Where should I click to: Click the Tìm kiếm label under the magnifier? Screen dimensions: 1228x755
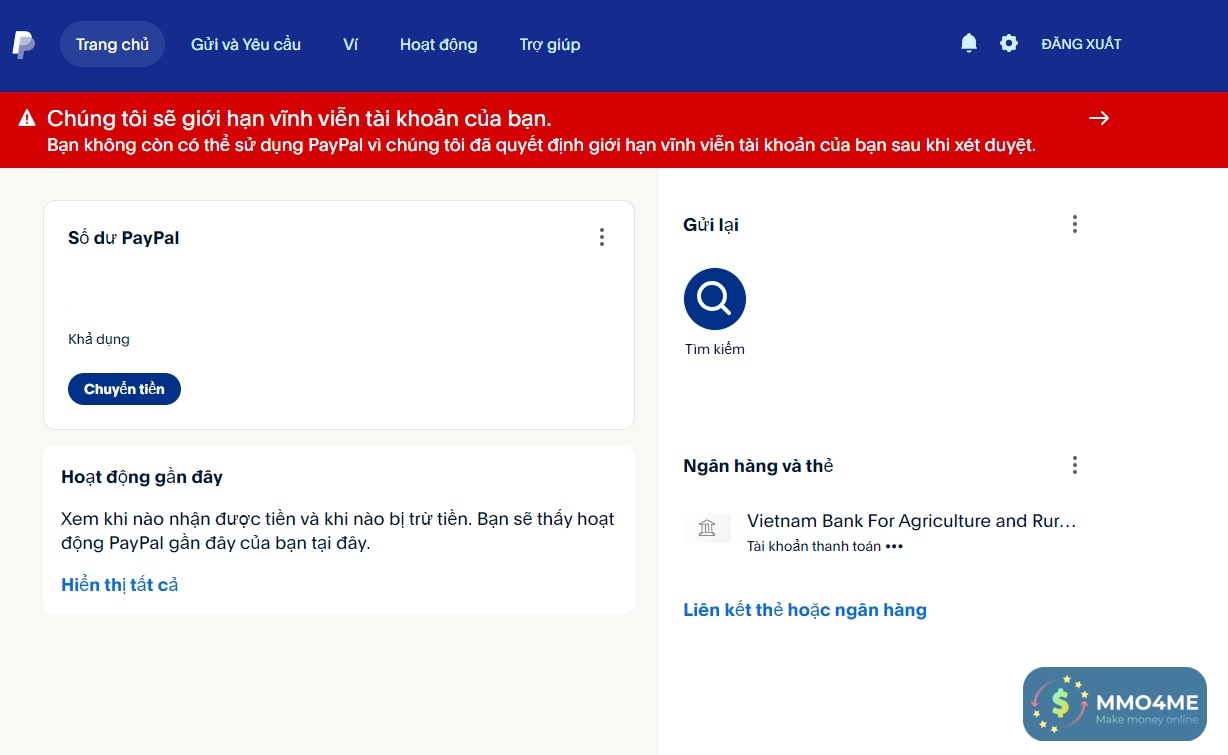click(715, 349)
